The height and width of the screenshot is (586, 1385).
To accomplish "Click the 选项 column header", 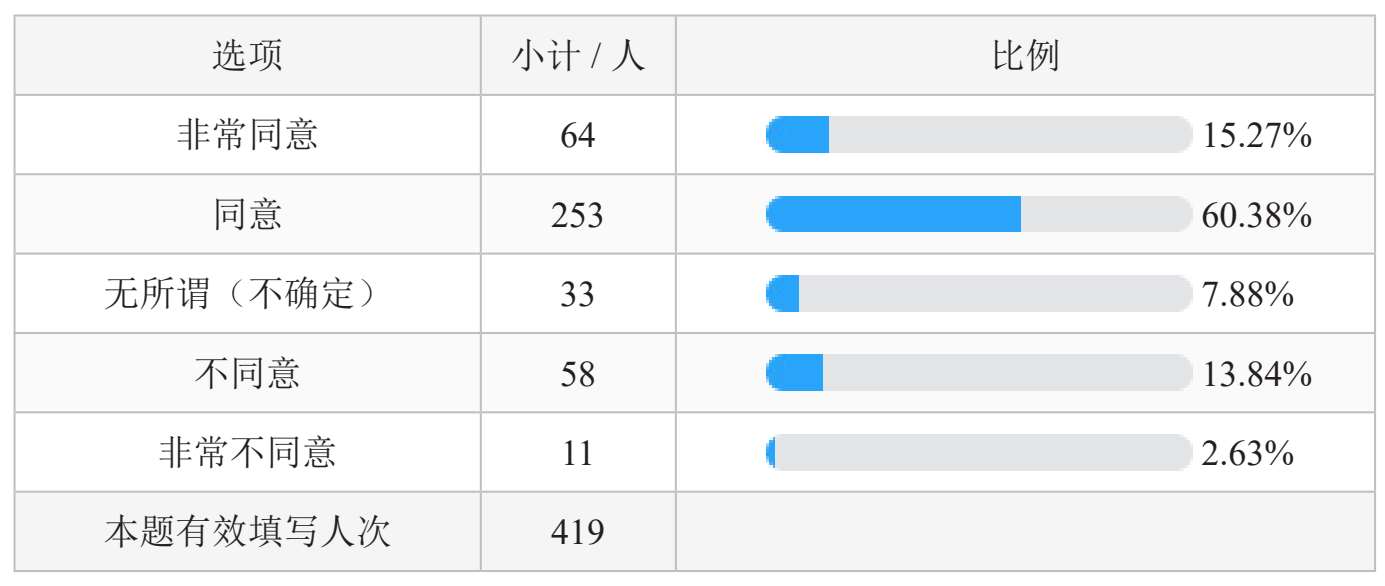I will point(247,56).
